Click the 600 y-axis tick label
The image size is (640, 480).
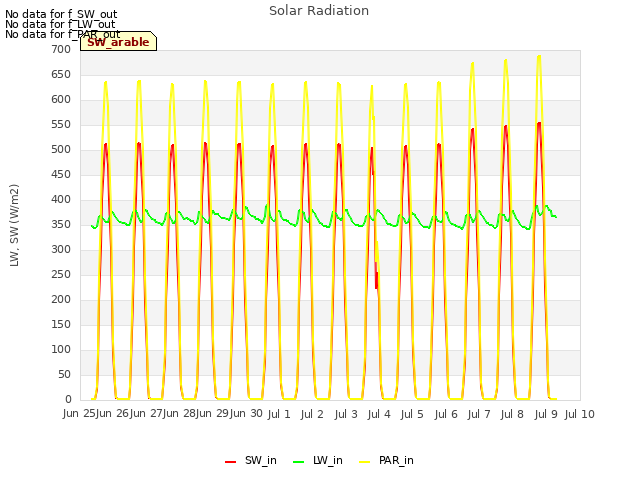[61, 100]
